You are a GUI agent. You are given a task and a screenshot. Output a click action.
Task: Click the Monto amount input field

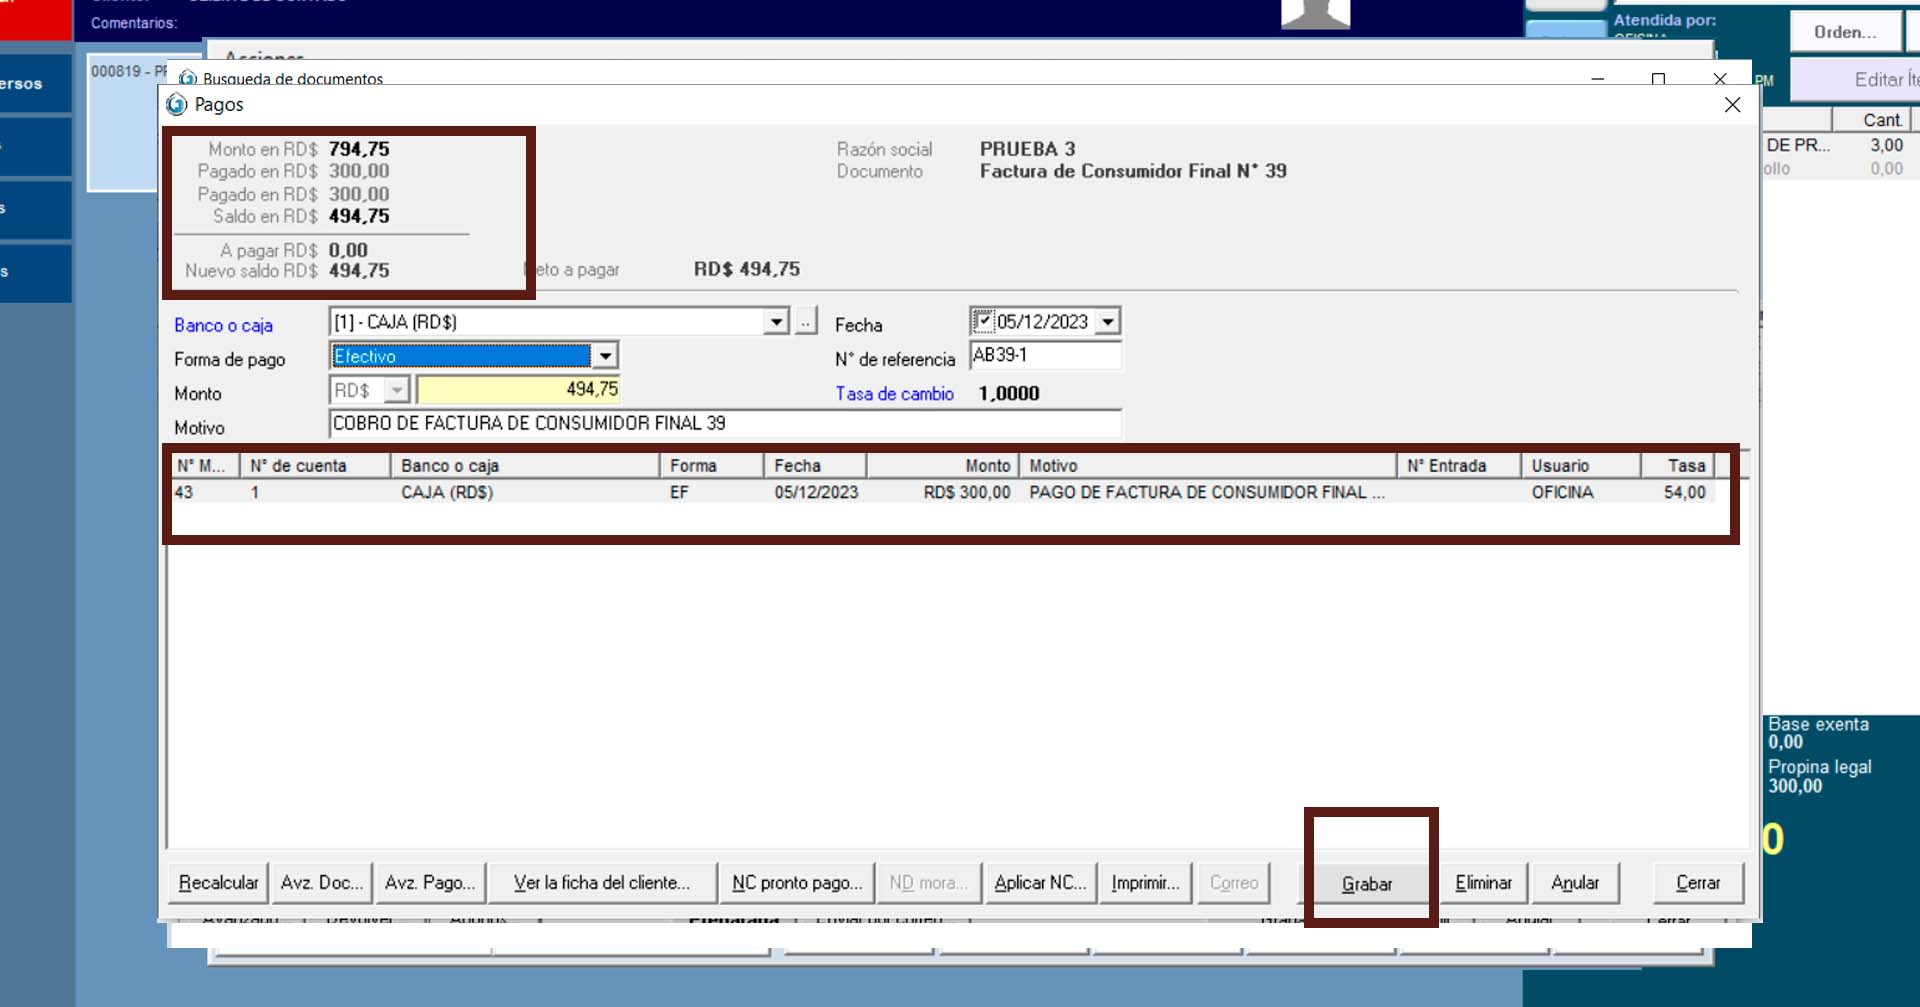[518, 390]
